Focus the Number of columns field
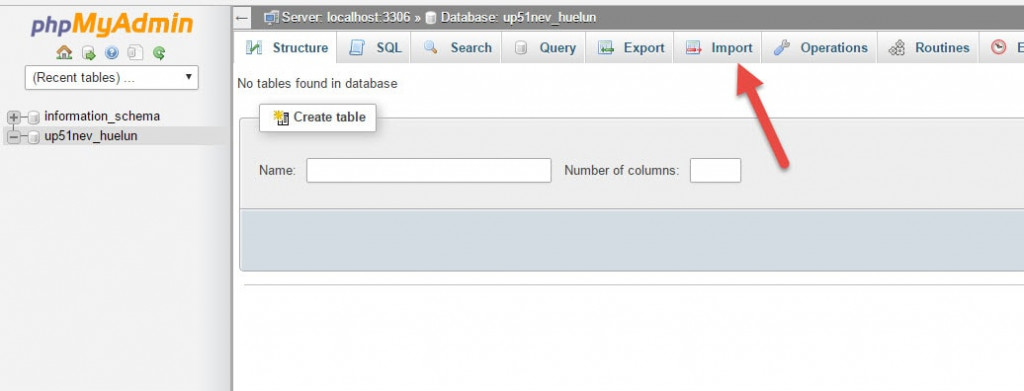This screenshot has width=1024, height=391. click(x=715, y=170)
